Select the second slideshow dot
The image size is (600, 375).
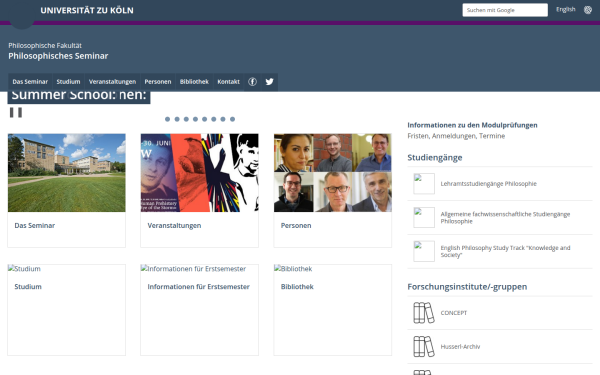click(x=177, y=119)
